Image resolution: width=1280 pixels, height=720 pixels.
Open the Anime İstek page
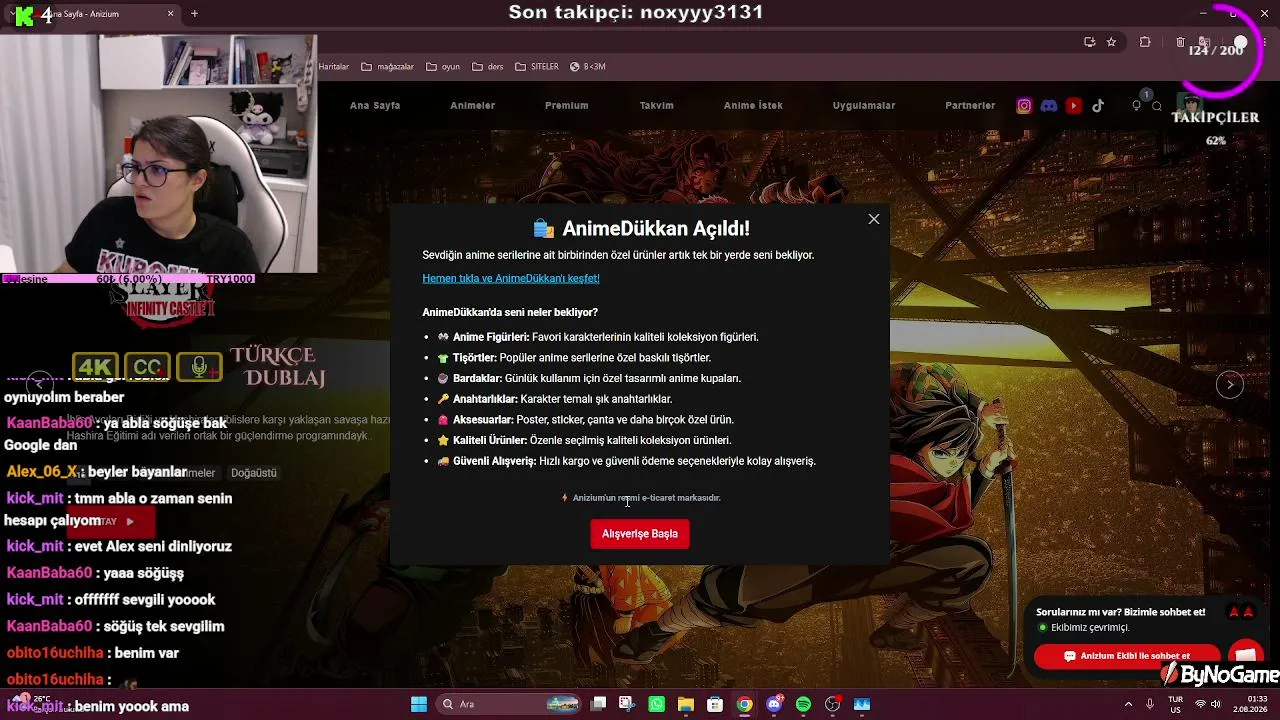(753, 105)
